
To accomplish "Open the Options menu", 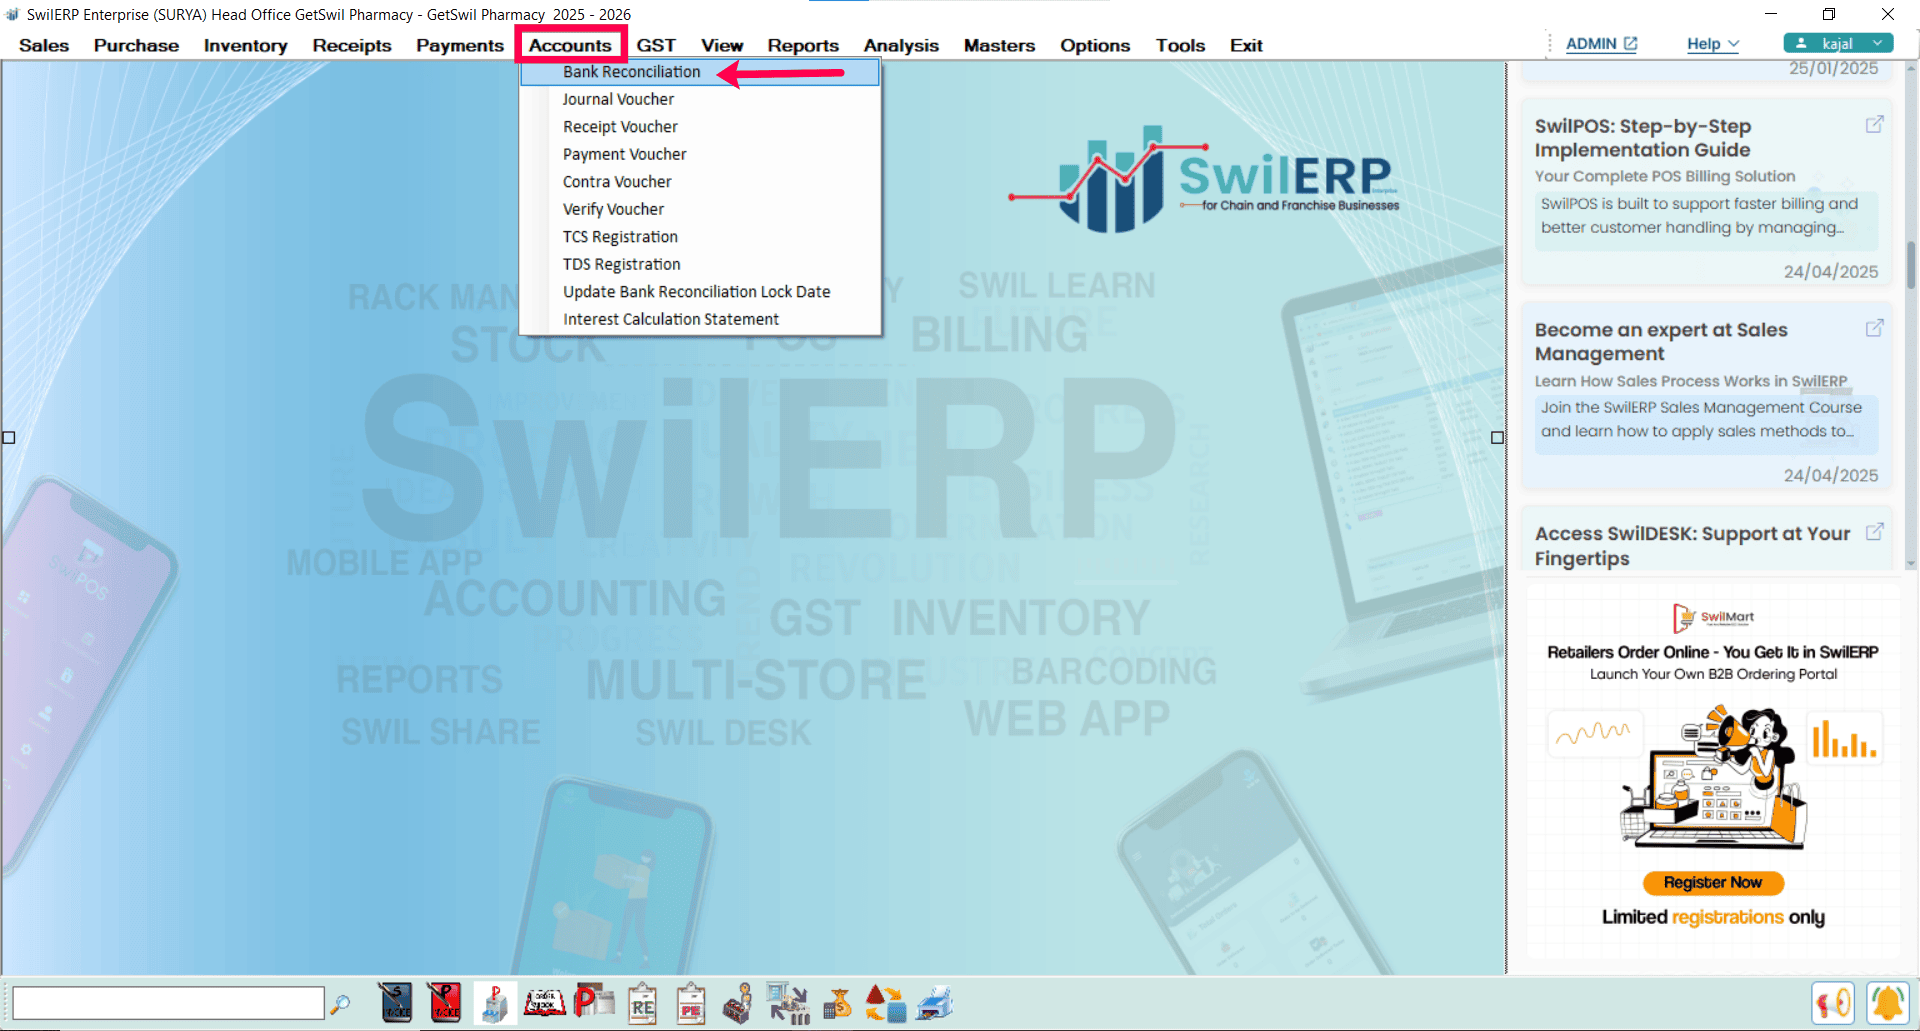I will [1095, 45].
